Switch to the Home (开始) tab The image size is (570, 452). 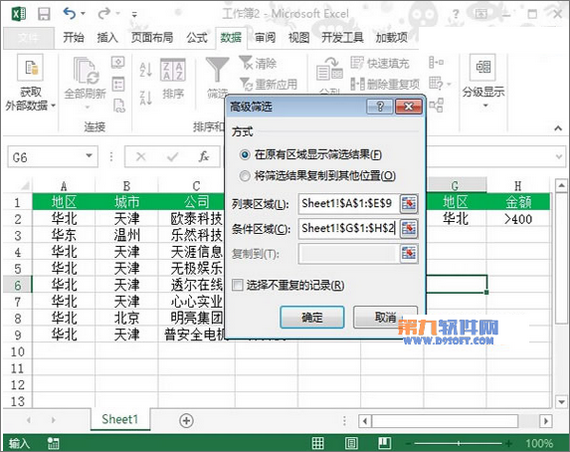pyautogui.click(x=73, y=37)
